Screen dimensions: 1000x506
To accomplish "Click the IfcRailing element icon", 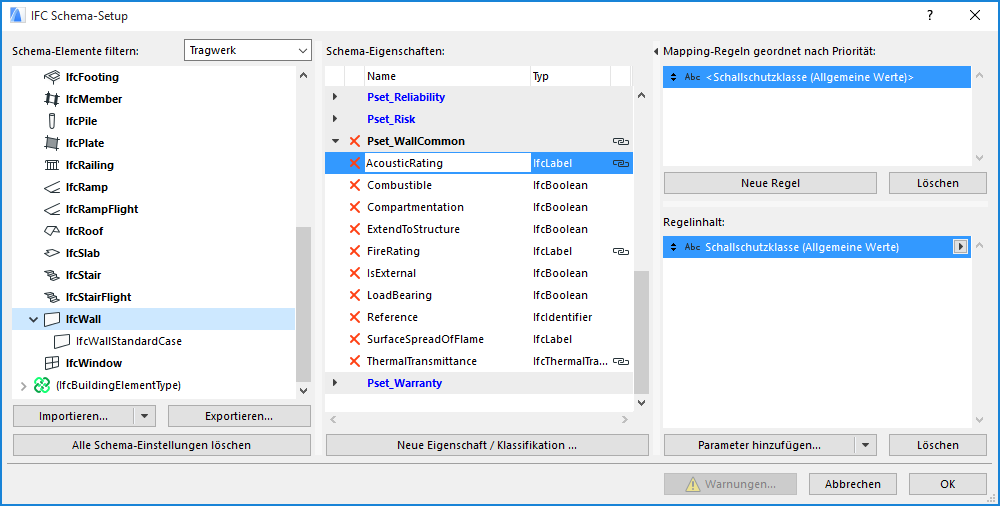I will pos(53,165).
